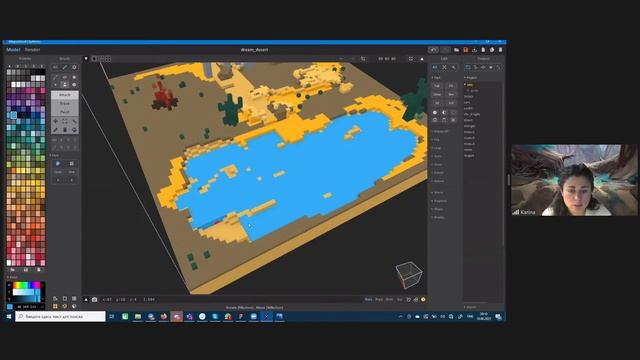Viewport: 640px width, 360px height.
Task: Click the crop-like icon in viewport top bar
Action: (363, 59)
